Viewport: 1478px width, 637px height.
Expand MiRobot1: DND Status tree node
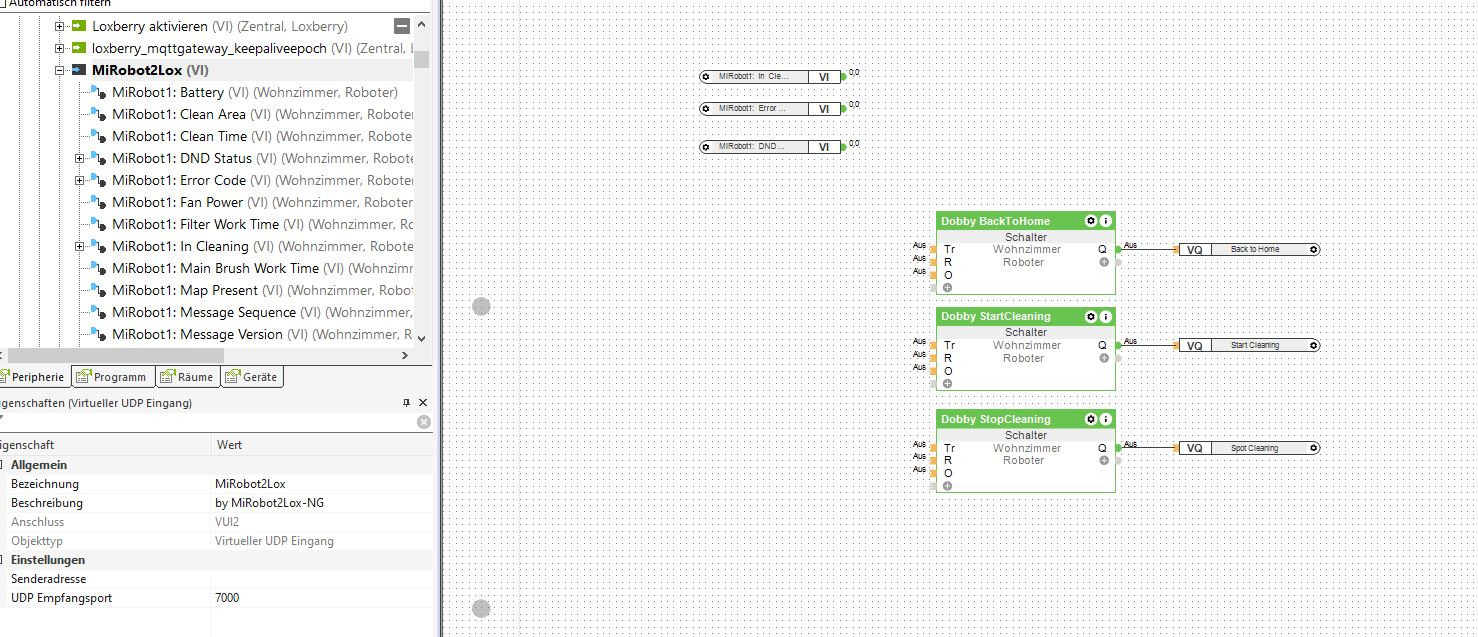[x=80, y=158]
